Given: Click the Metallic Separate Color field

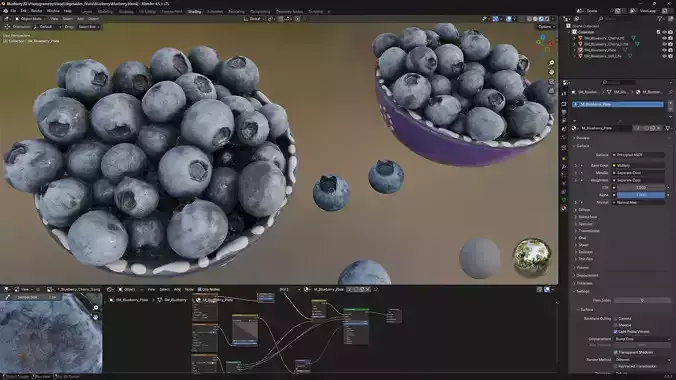Looking at the screenshot, I should coord(638,173).
